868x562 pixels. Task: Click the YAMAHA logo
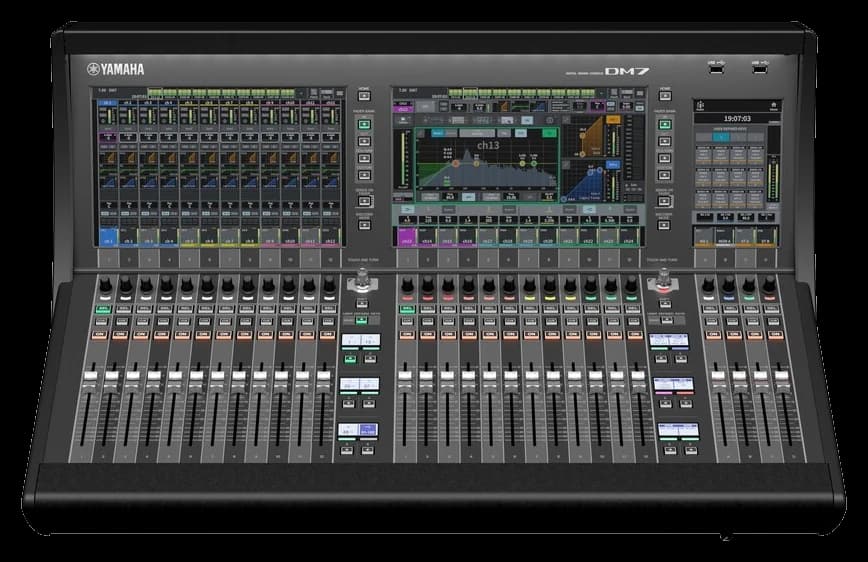coord(116,69)
